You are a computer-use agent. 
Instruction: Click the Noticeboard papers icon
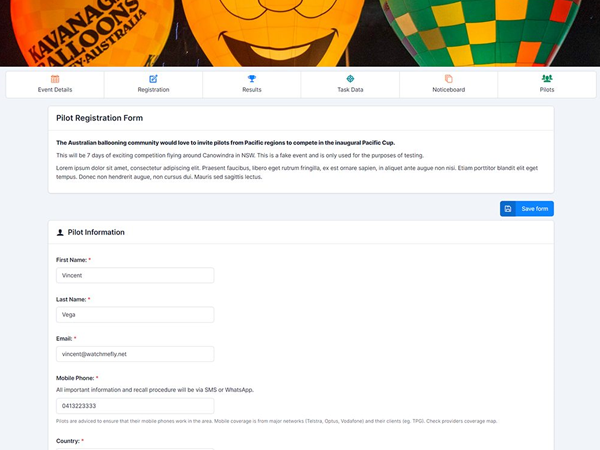(448, 79)
